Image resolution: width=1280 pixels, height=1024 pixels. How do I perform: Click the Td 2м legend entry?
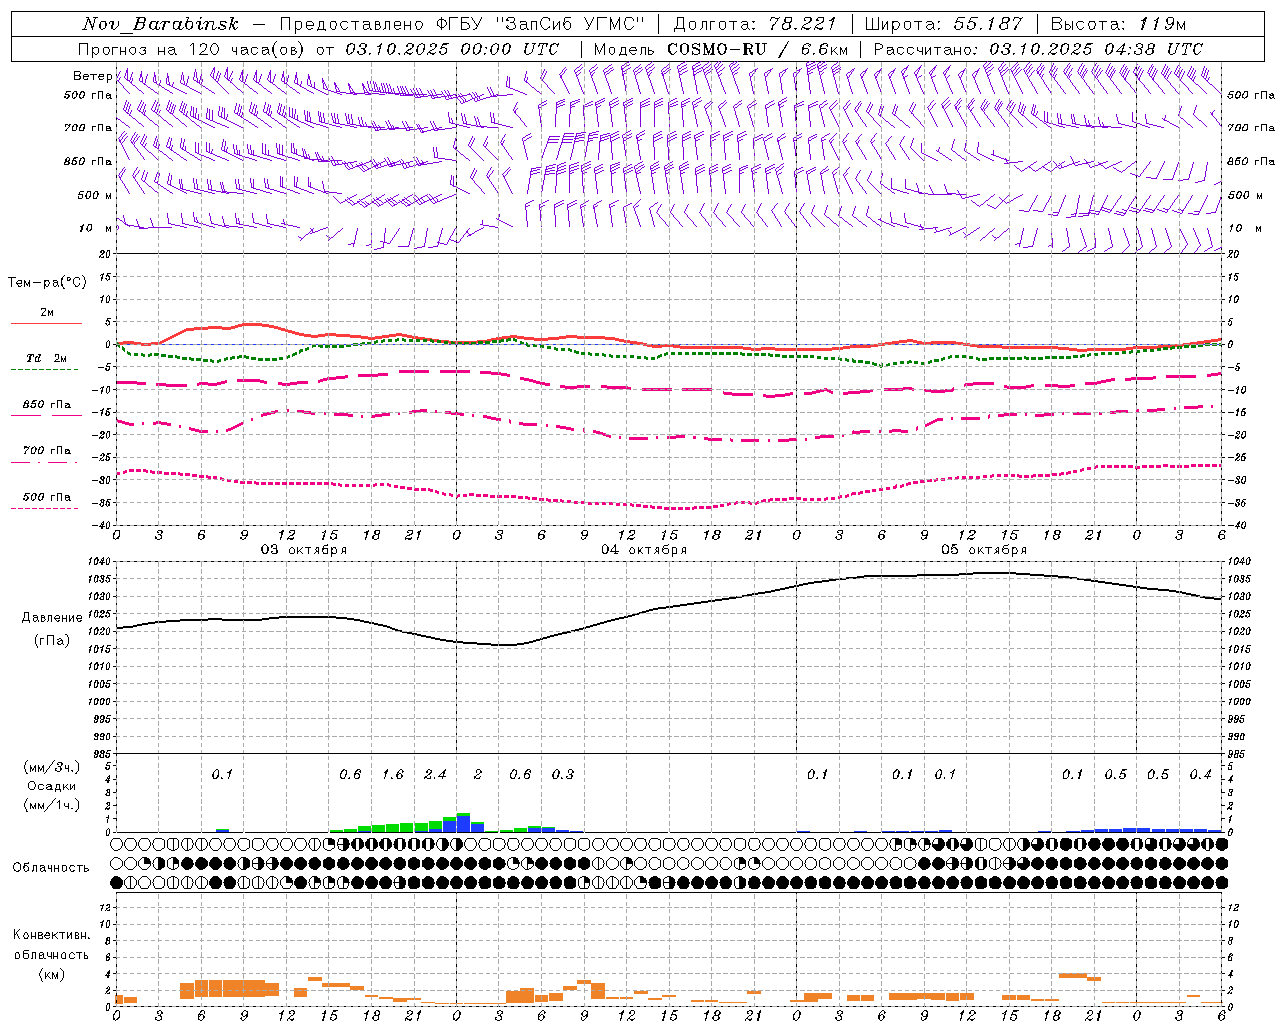(47, 358)
